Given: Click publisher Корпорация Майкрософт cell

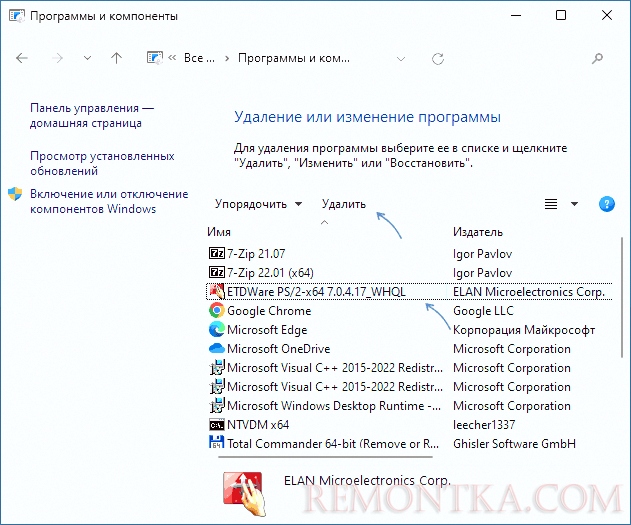Looking at the screenshot, I should (x=524, y=329).
